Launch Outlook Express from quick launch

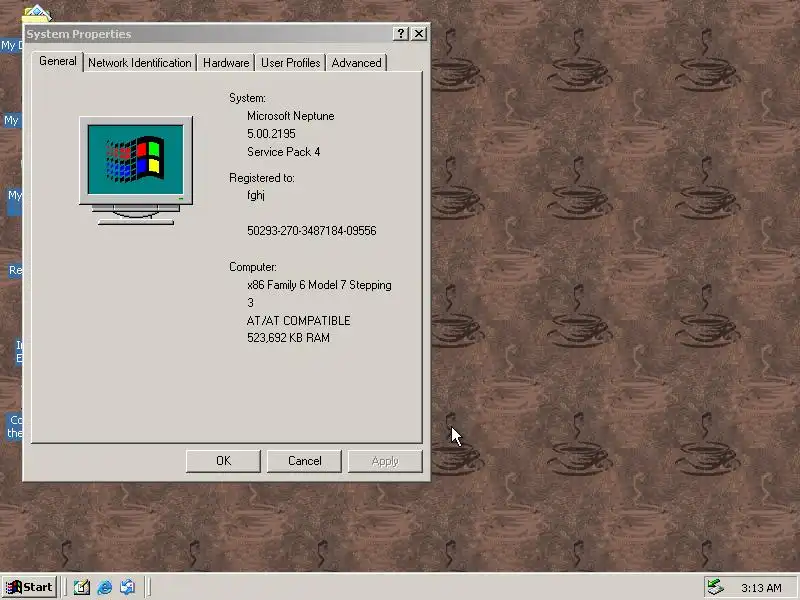click(x=128, y=587)
